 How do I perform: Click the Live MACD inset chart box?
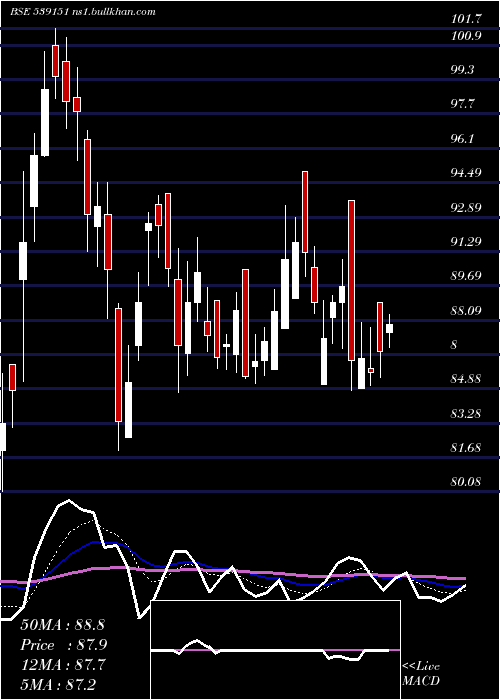pos(276,650)
